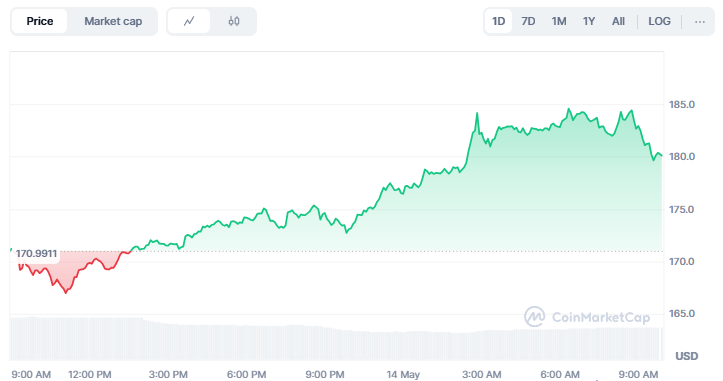Open the three-dot more options menu

point(699,21)
